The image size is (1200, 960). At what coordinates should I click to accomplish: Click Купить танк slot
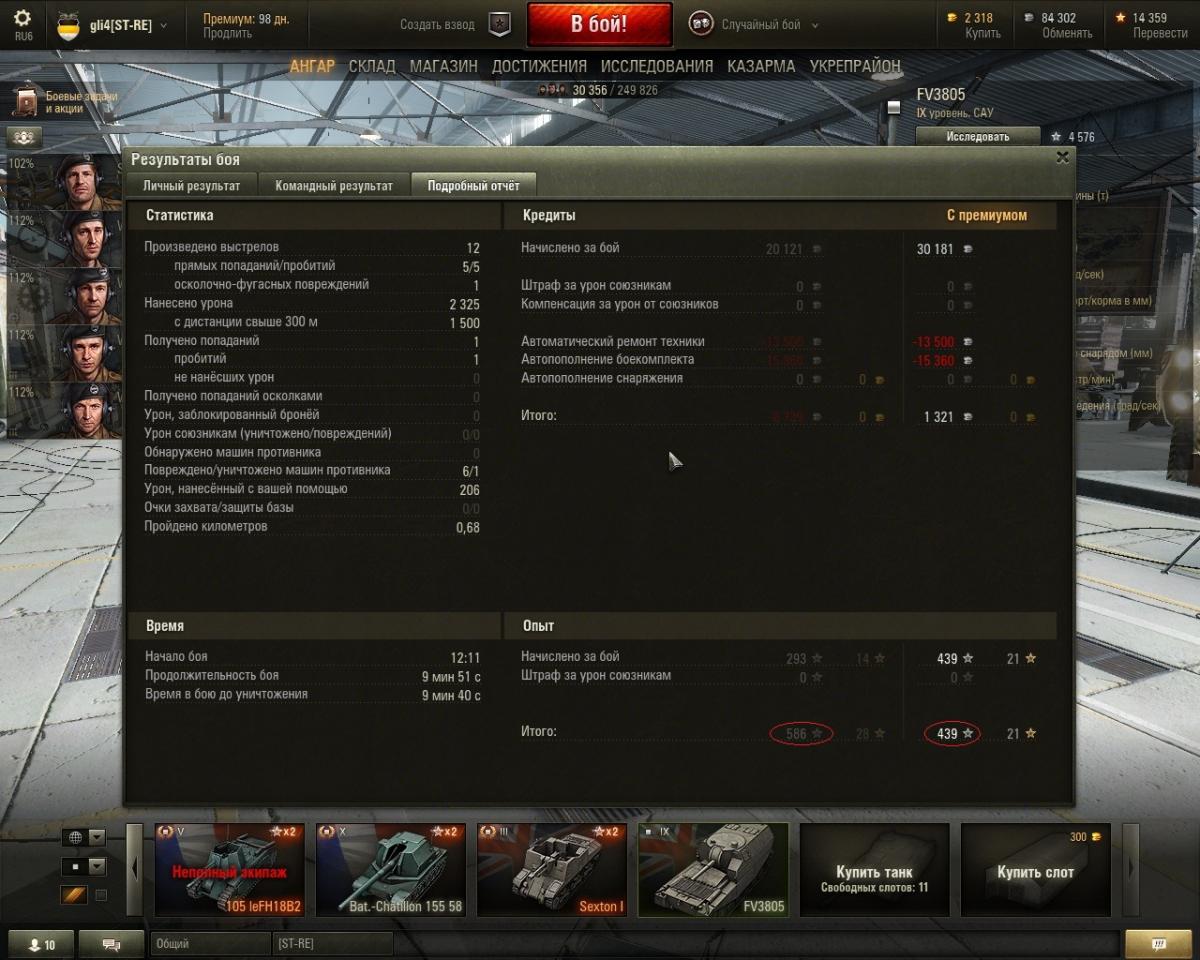(875, 869)
